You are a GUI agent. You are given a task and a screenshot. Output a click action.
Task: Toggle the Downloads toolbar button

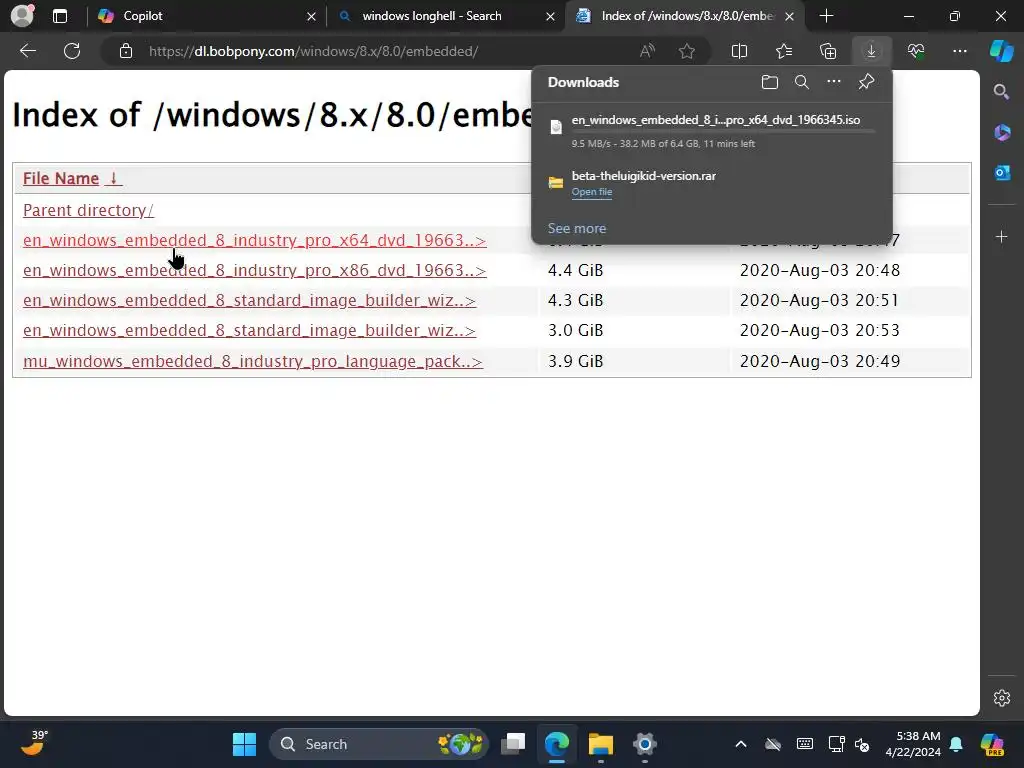click(871, 51)
